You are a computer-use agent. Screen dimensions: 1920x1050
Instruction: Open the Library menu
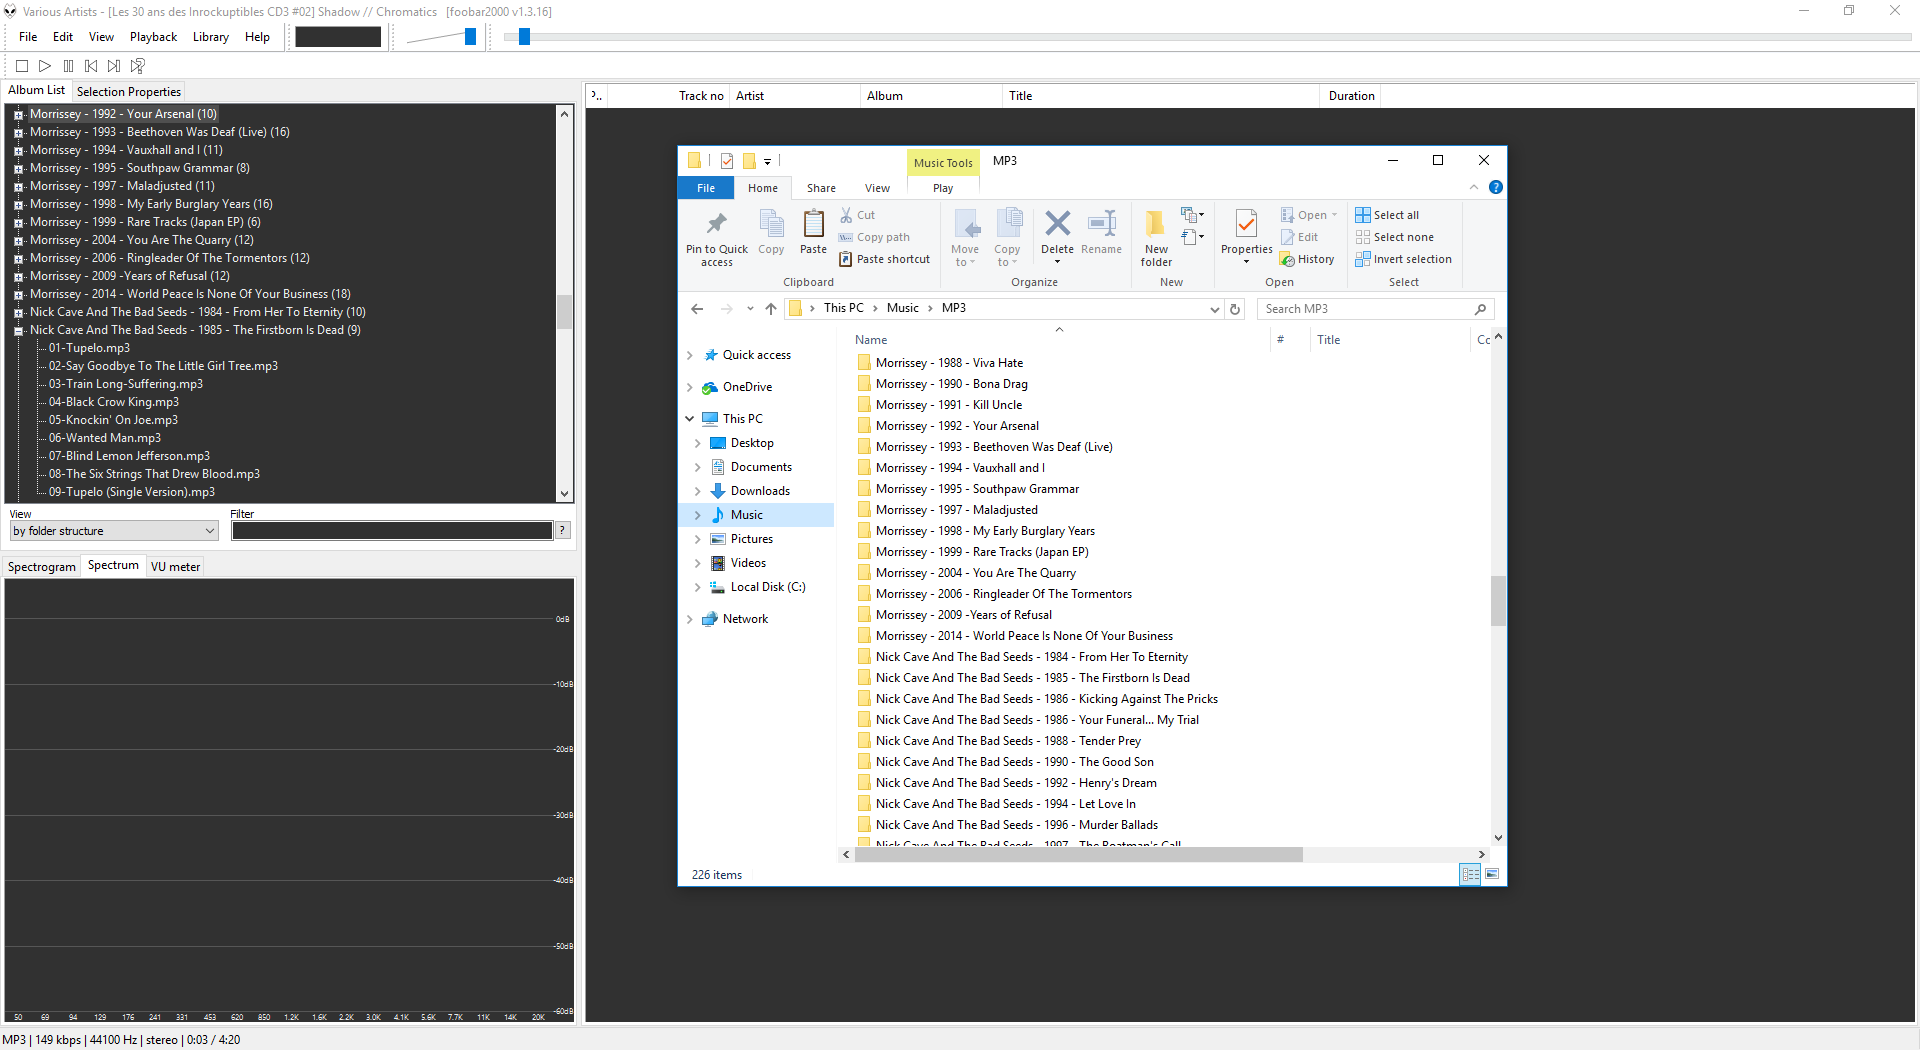[210, 37]
